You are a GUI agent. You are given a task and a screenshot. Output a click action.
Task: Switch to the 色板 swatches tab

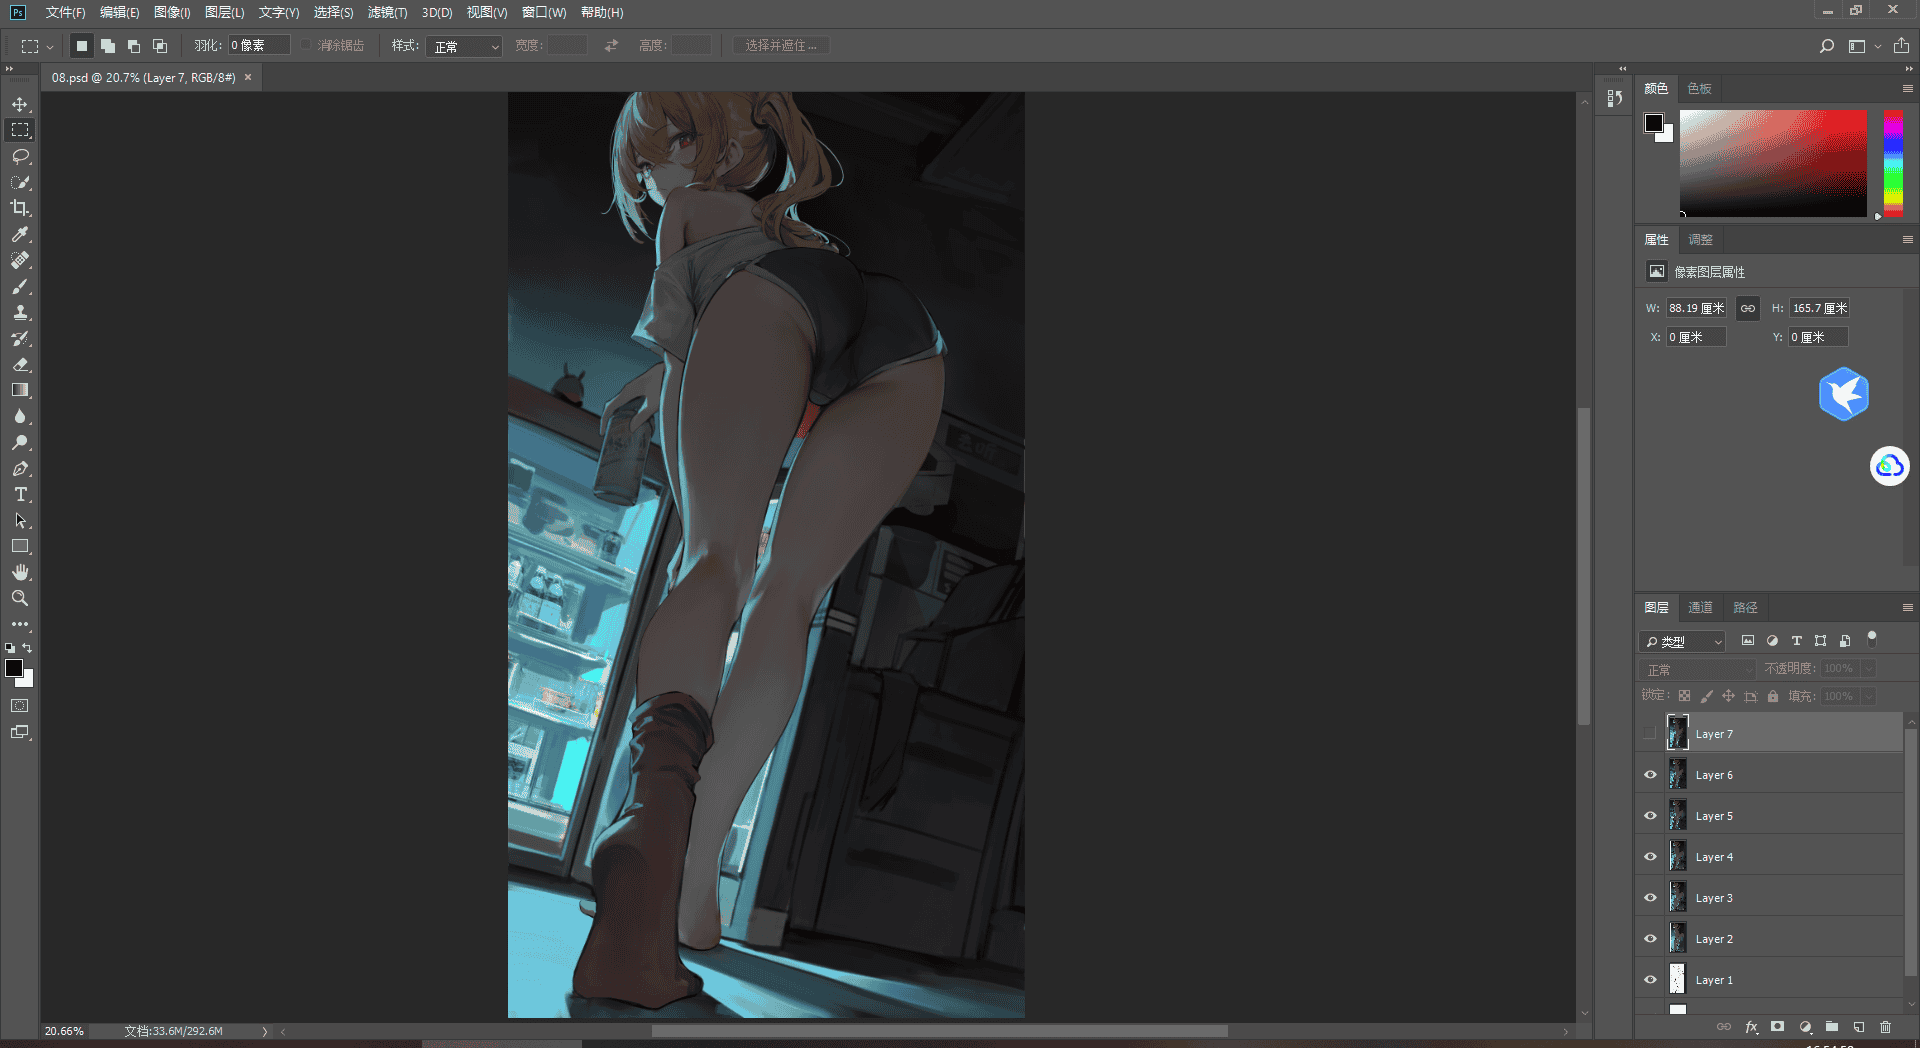1699,88
